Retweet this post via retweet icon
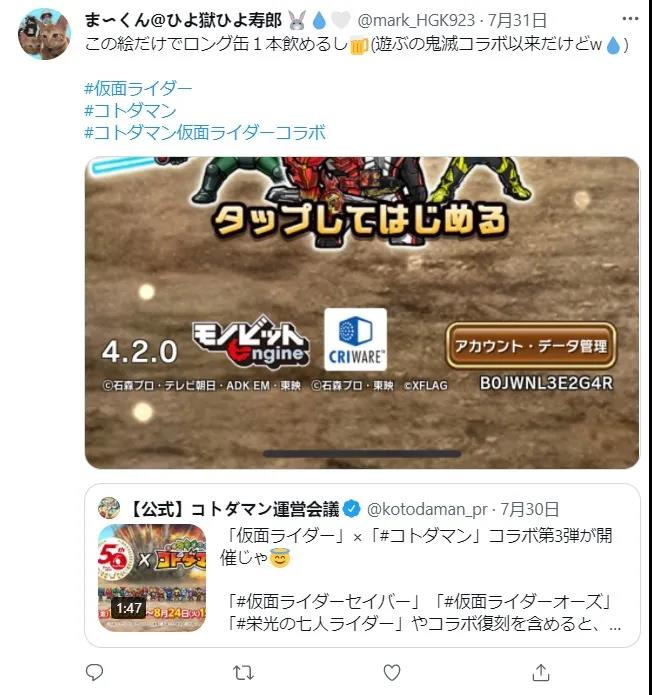The image size is (652, 695). click(243, 673)
